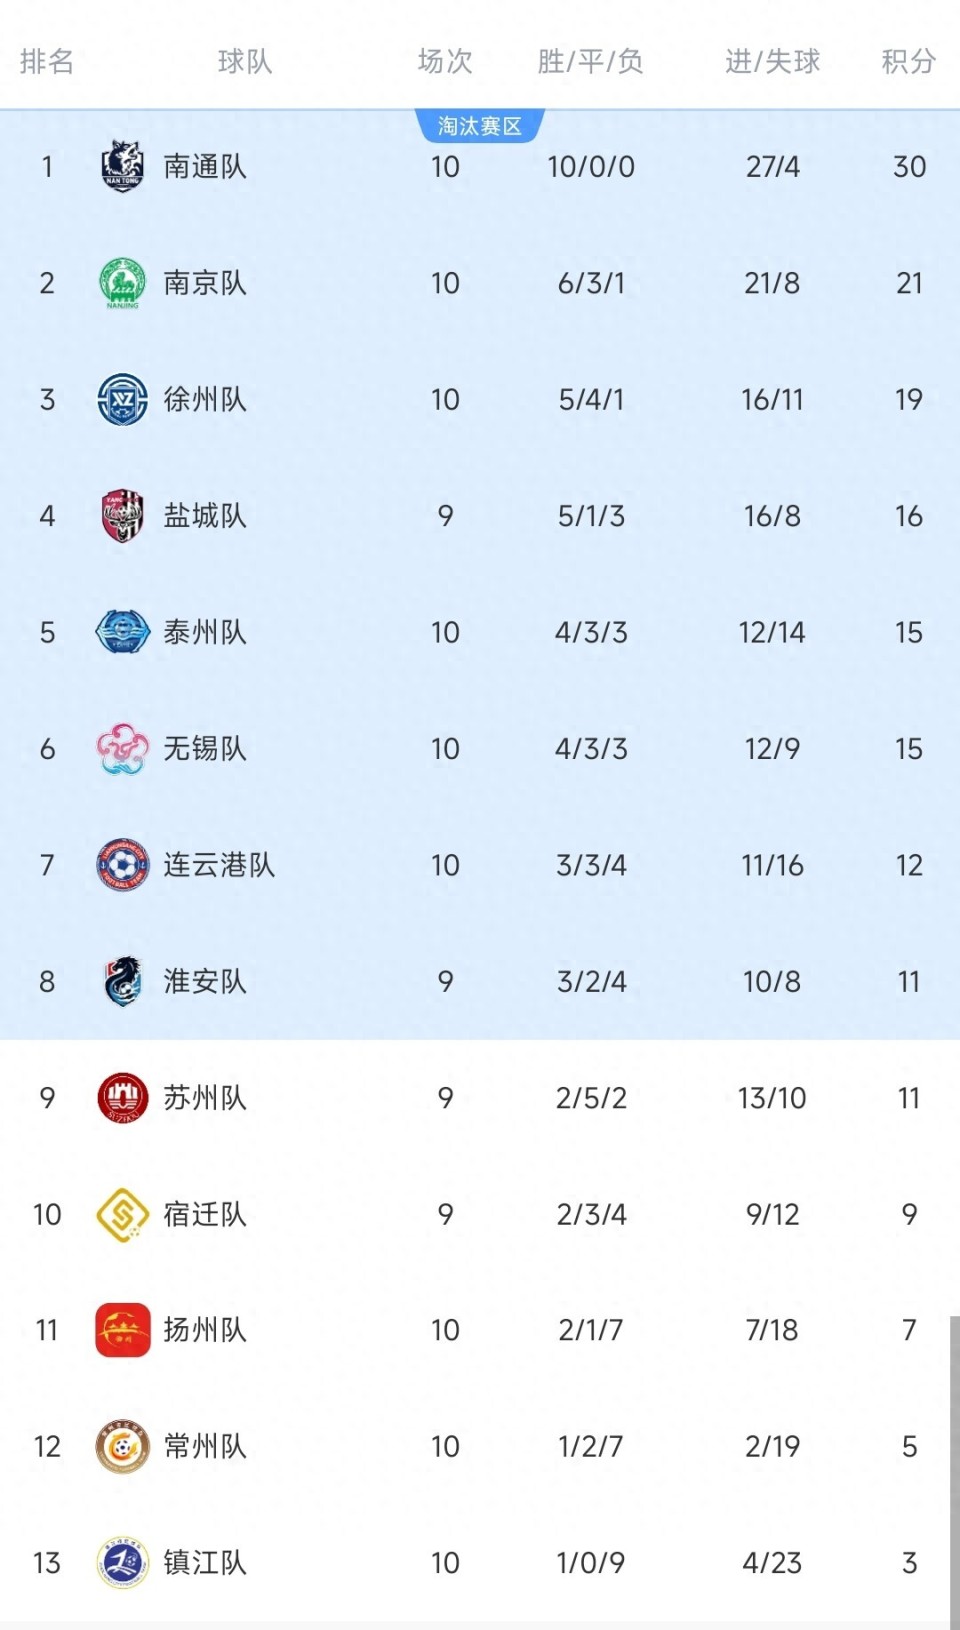Open the Xuzhou team XZ badge
The width and height of the screenshot is (960, 1630).
point(123,399)
